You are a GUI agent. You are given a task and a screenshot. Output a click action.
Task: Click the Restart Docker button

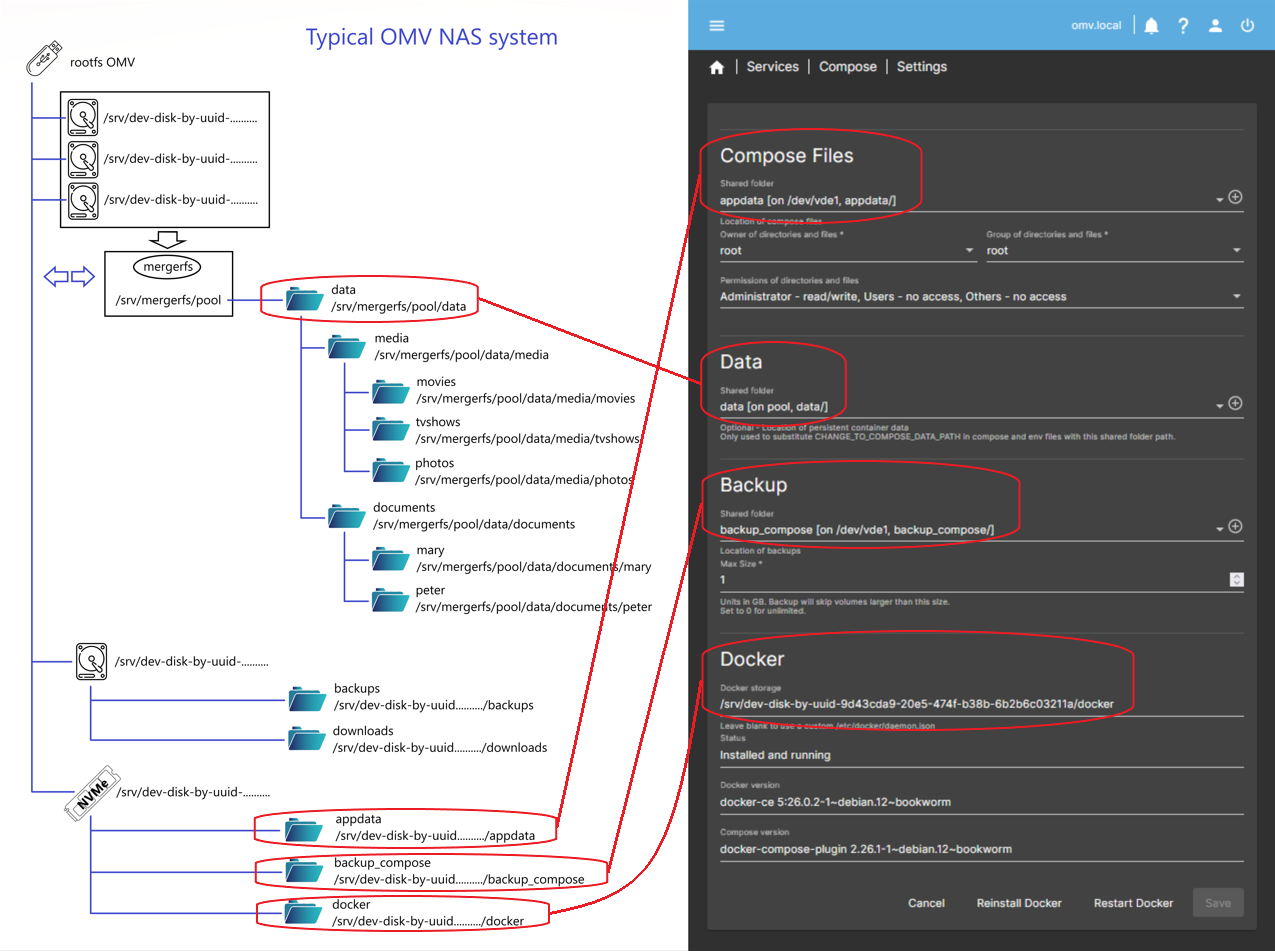click(x=1133, y=903)
